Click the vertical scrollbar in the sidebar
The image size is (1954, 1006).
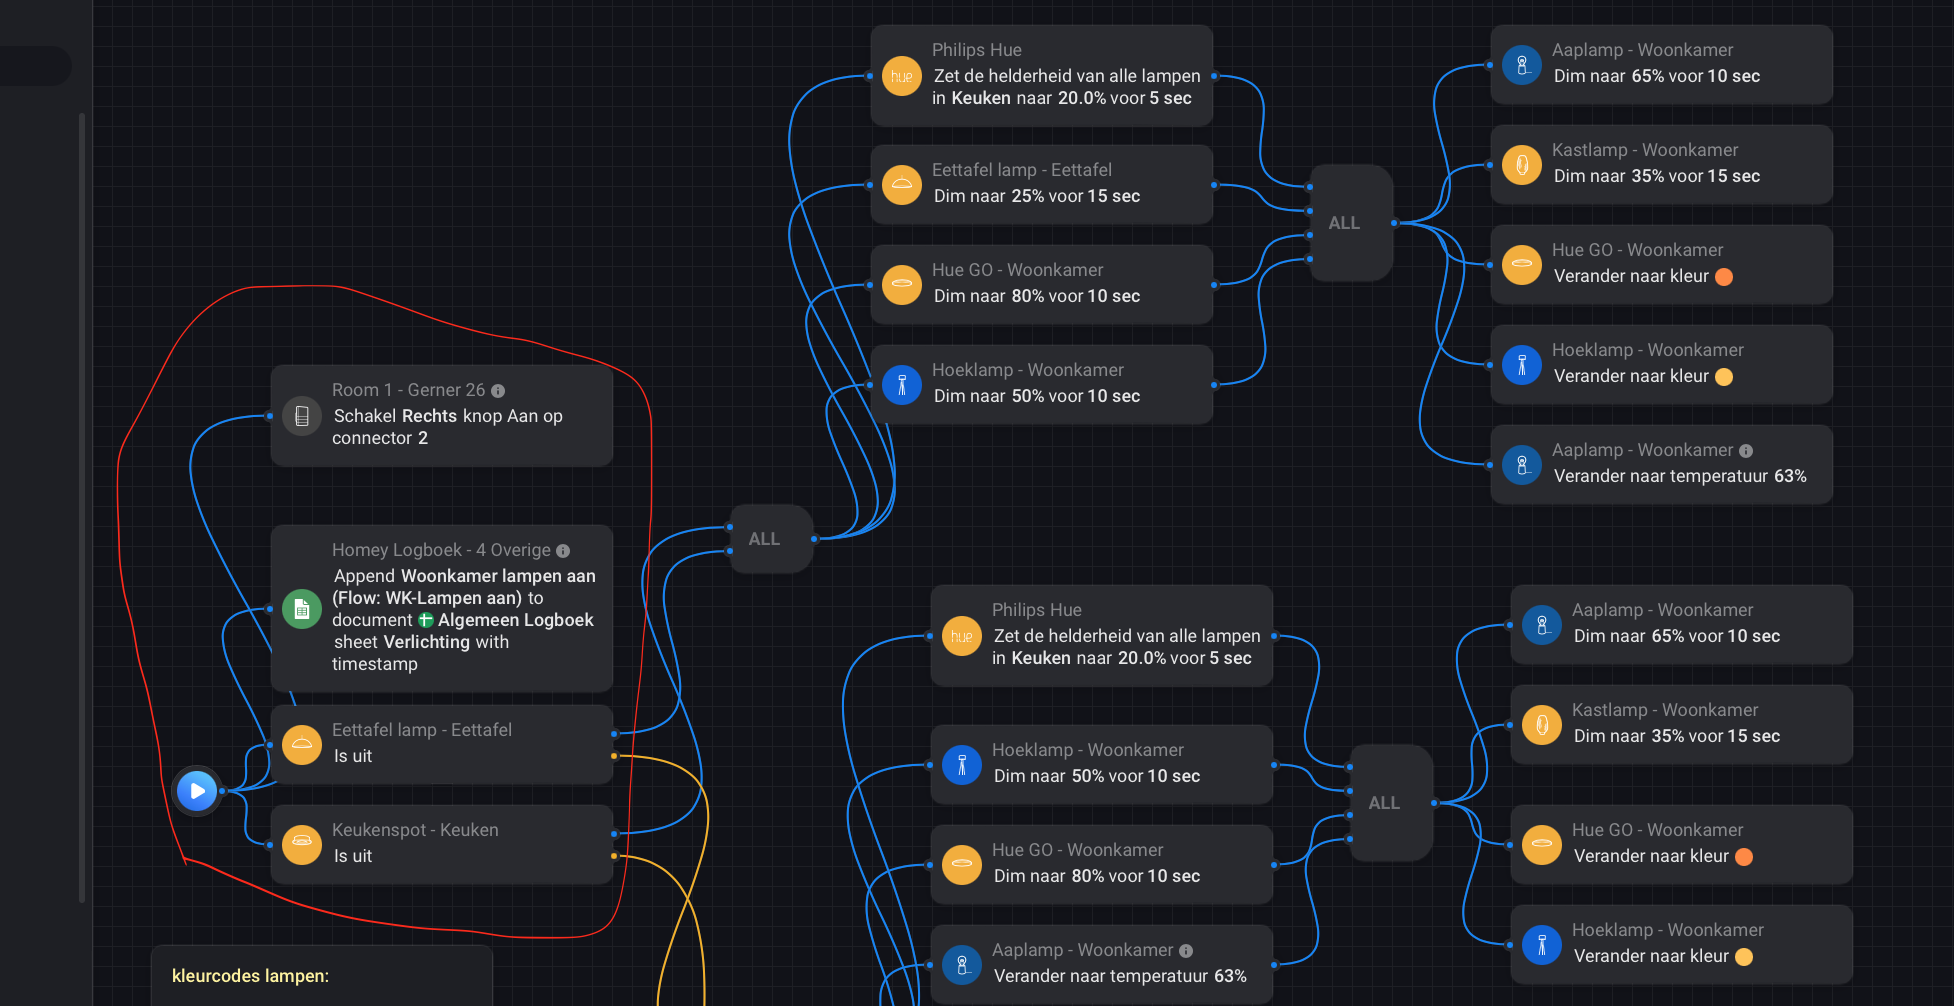(x=82, y=508)
